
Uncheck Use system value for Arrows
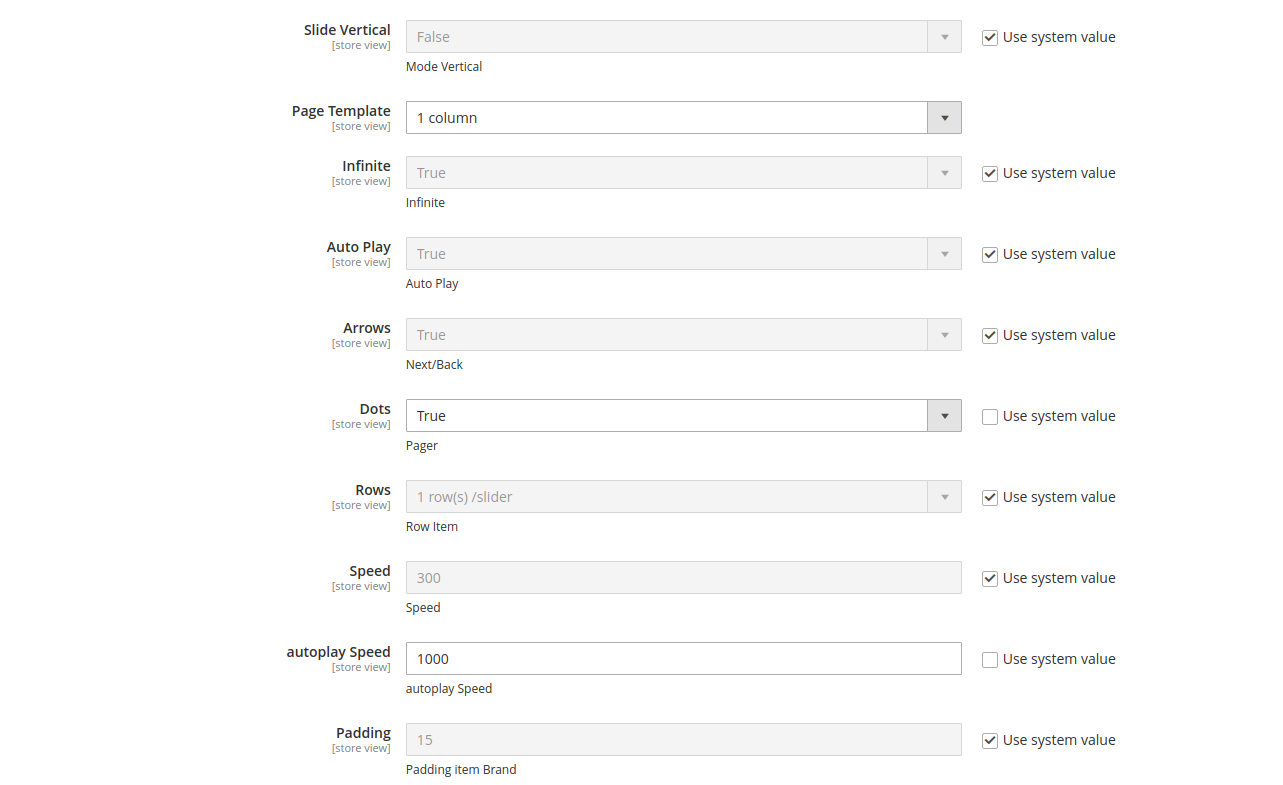(990, 336)
